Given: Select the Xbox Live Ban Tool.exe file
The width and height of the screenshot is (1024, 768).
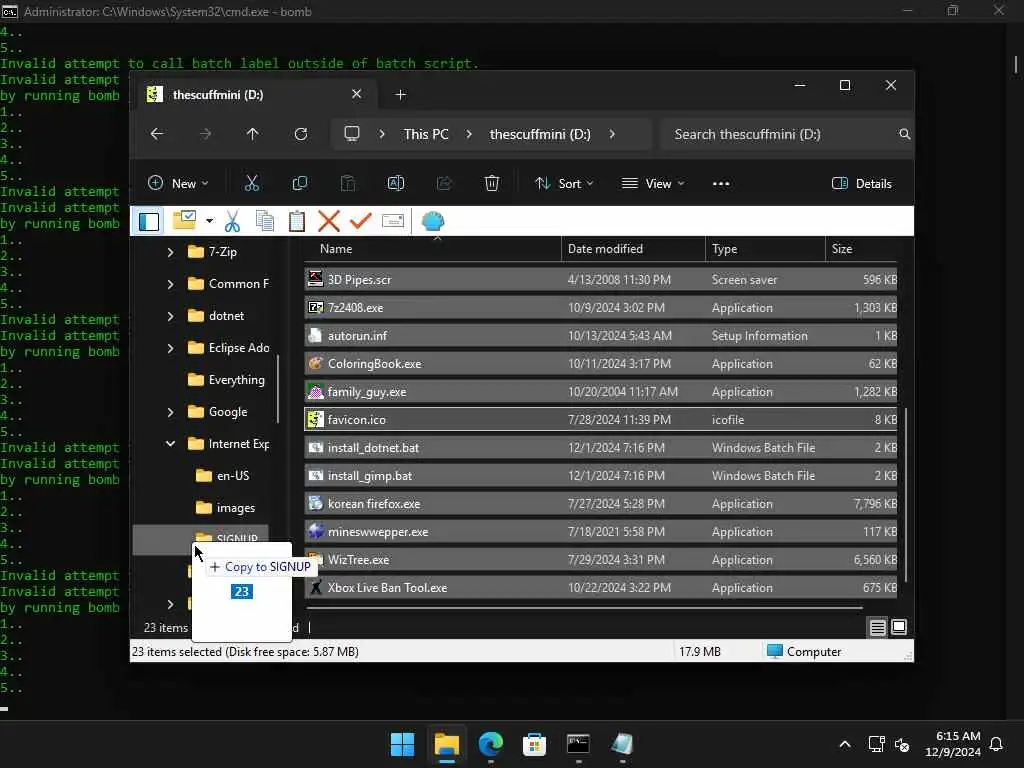Looking at the screenshot, I should click(600, 588).
